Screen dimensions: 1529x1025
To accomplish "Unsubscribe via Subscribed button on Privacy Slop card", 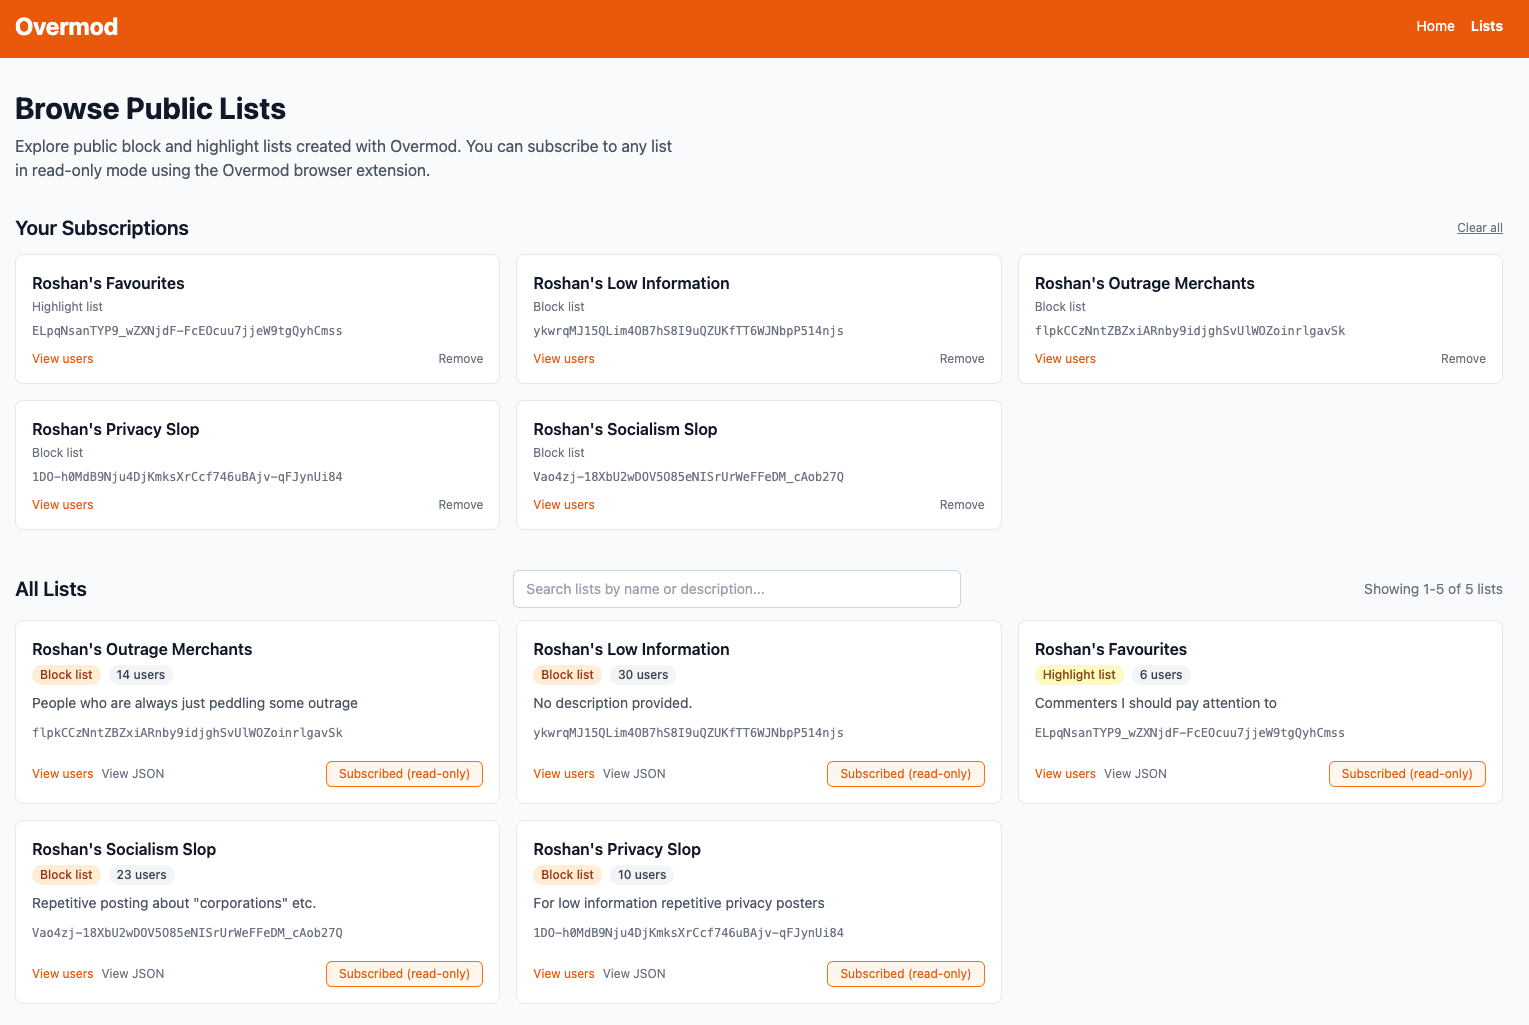I will pos(905,974).
